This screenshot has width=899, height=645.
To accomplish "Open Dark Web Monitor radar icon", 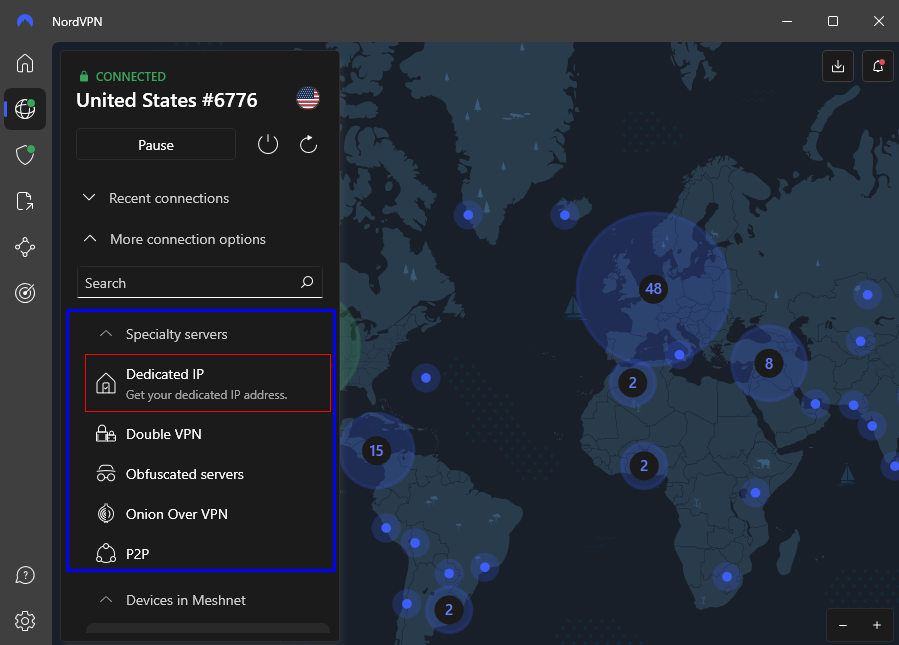I will click(x=25, y=293).
